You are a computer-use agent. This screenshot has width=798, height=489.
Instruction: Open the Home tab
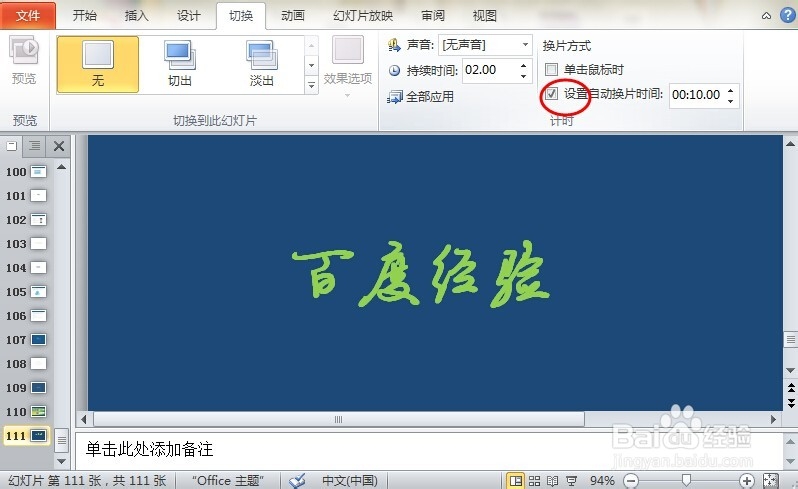84,15
